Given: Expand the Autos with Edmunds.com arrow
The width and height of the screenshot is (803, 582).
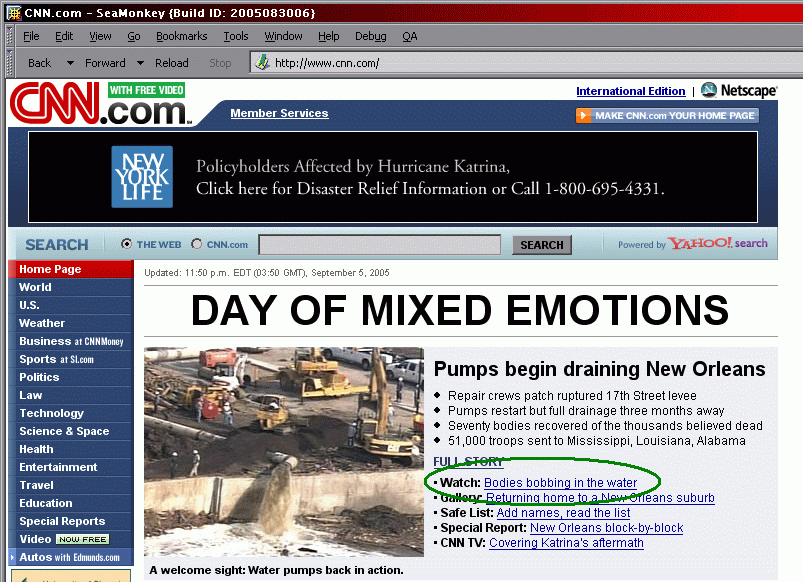Looking at the screenshot, I should (x=12, y=557).
